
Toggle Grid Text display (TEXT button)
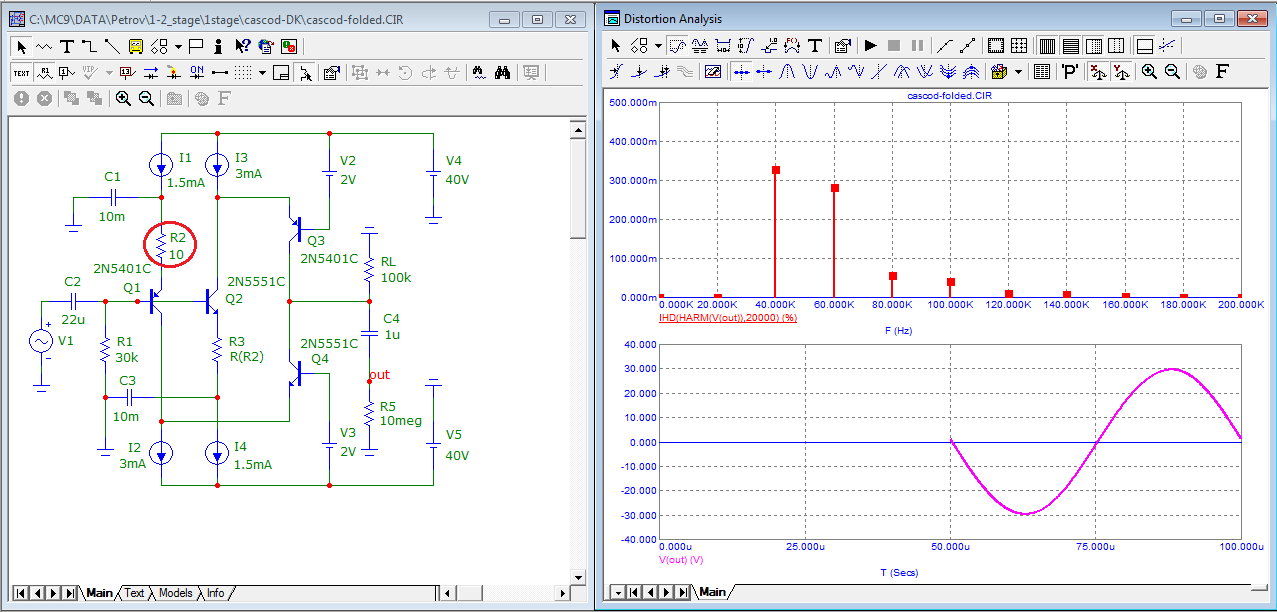(21, 73)
